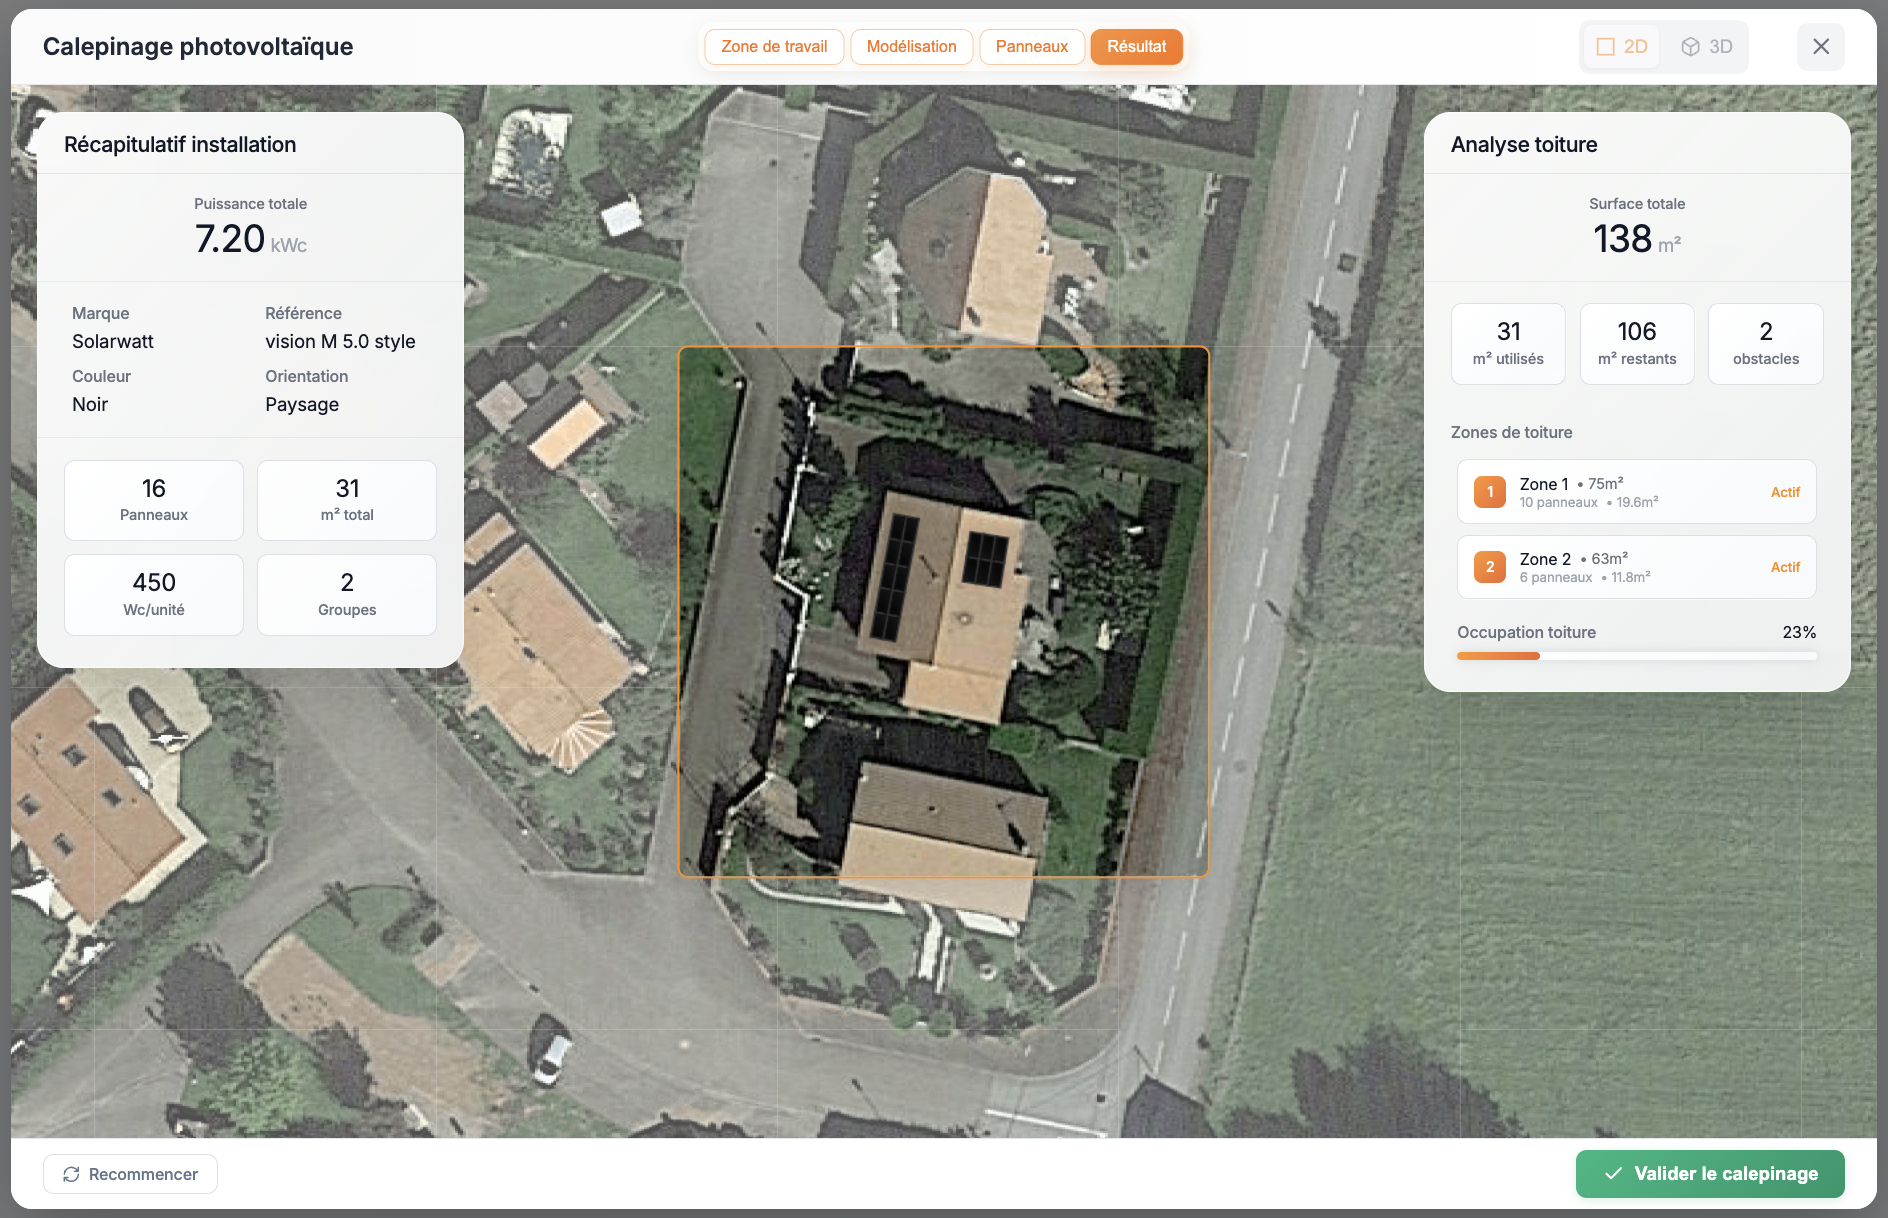Click the 106 m² restants card
Viewport: 1888px width, 1218px height.
(x=1637, y=343)
